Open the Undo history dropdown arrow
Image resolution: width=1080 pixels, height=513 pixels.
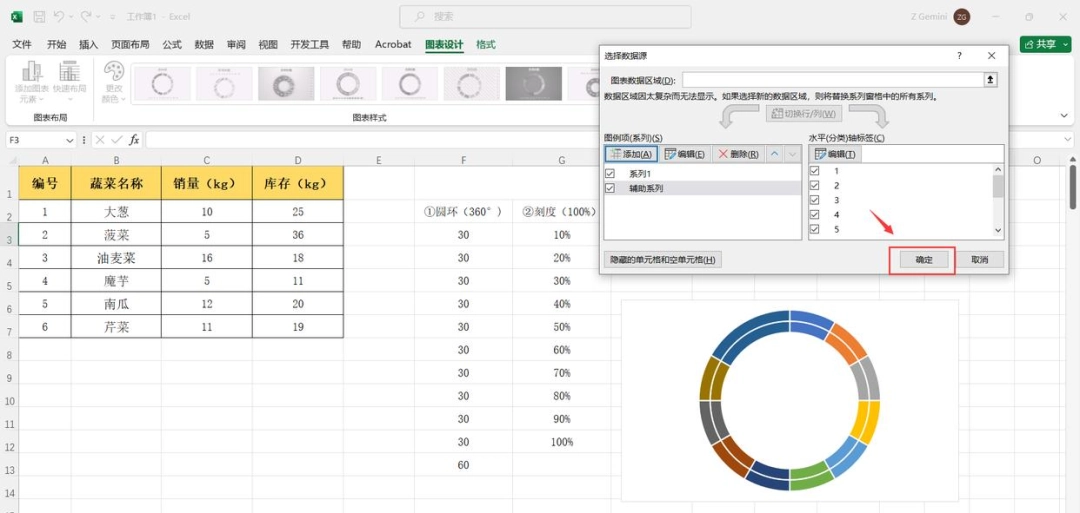[x=71, y=16]
